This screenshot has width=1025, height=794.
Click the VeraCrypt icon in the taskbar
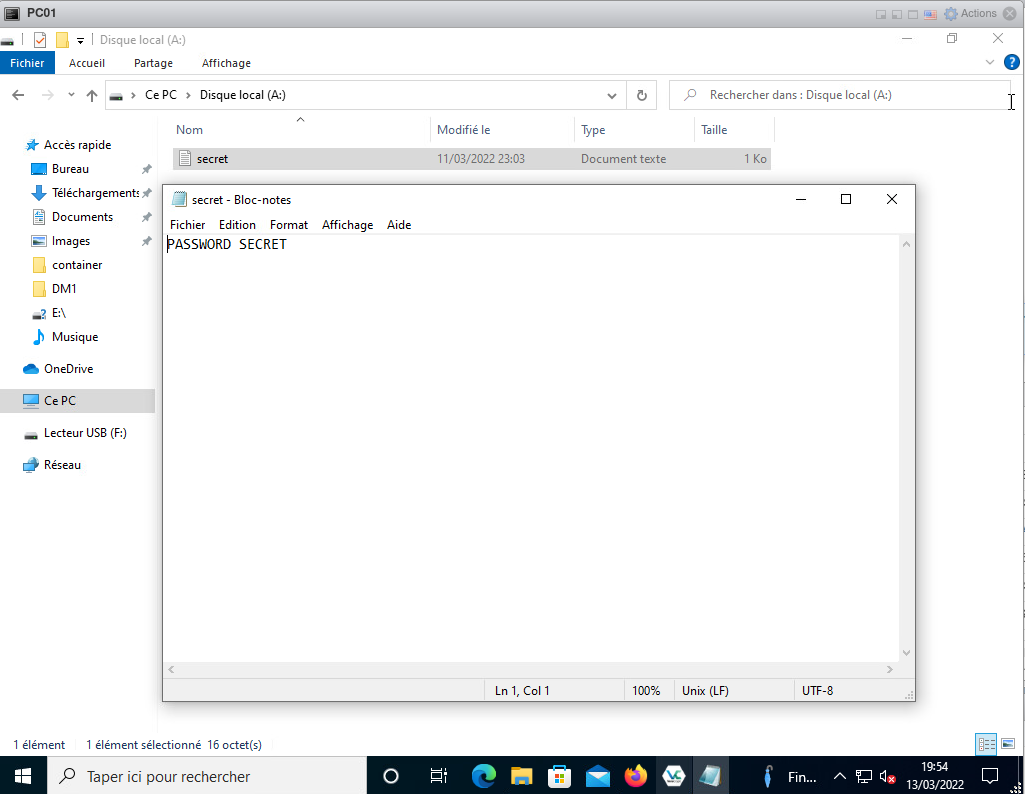pyautogui.click(x=673, y=776)
